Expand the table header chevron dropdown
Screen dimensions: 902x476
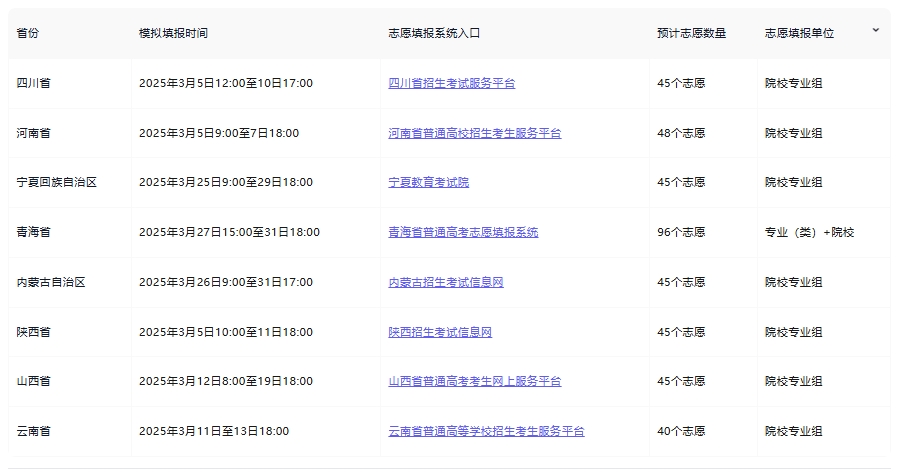876,30
